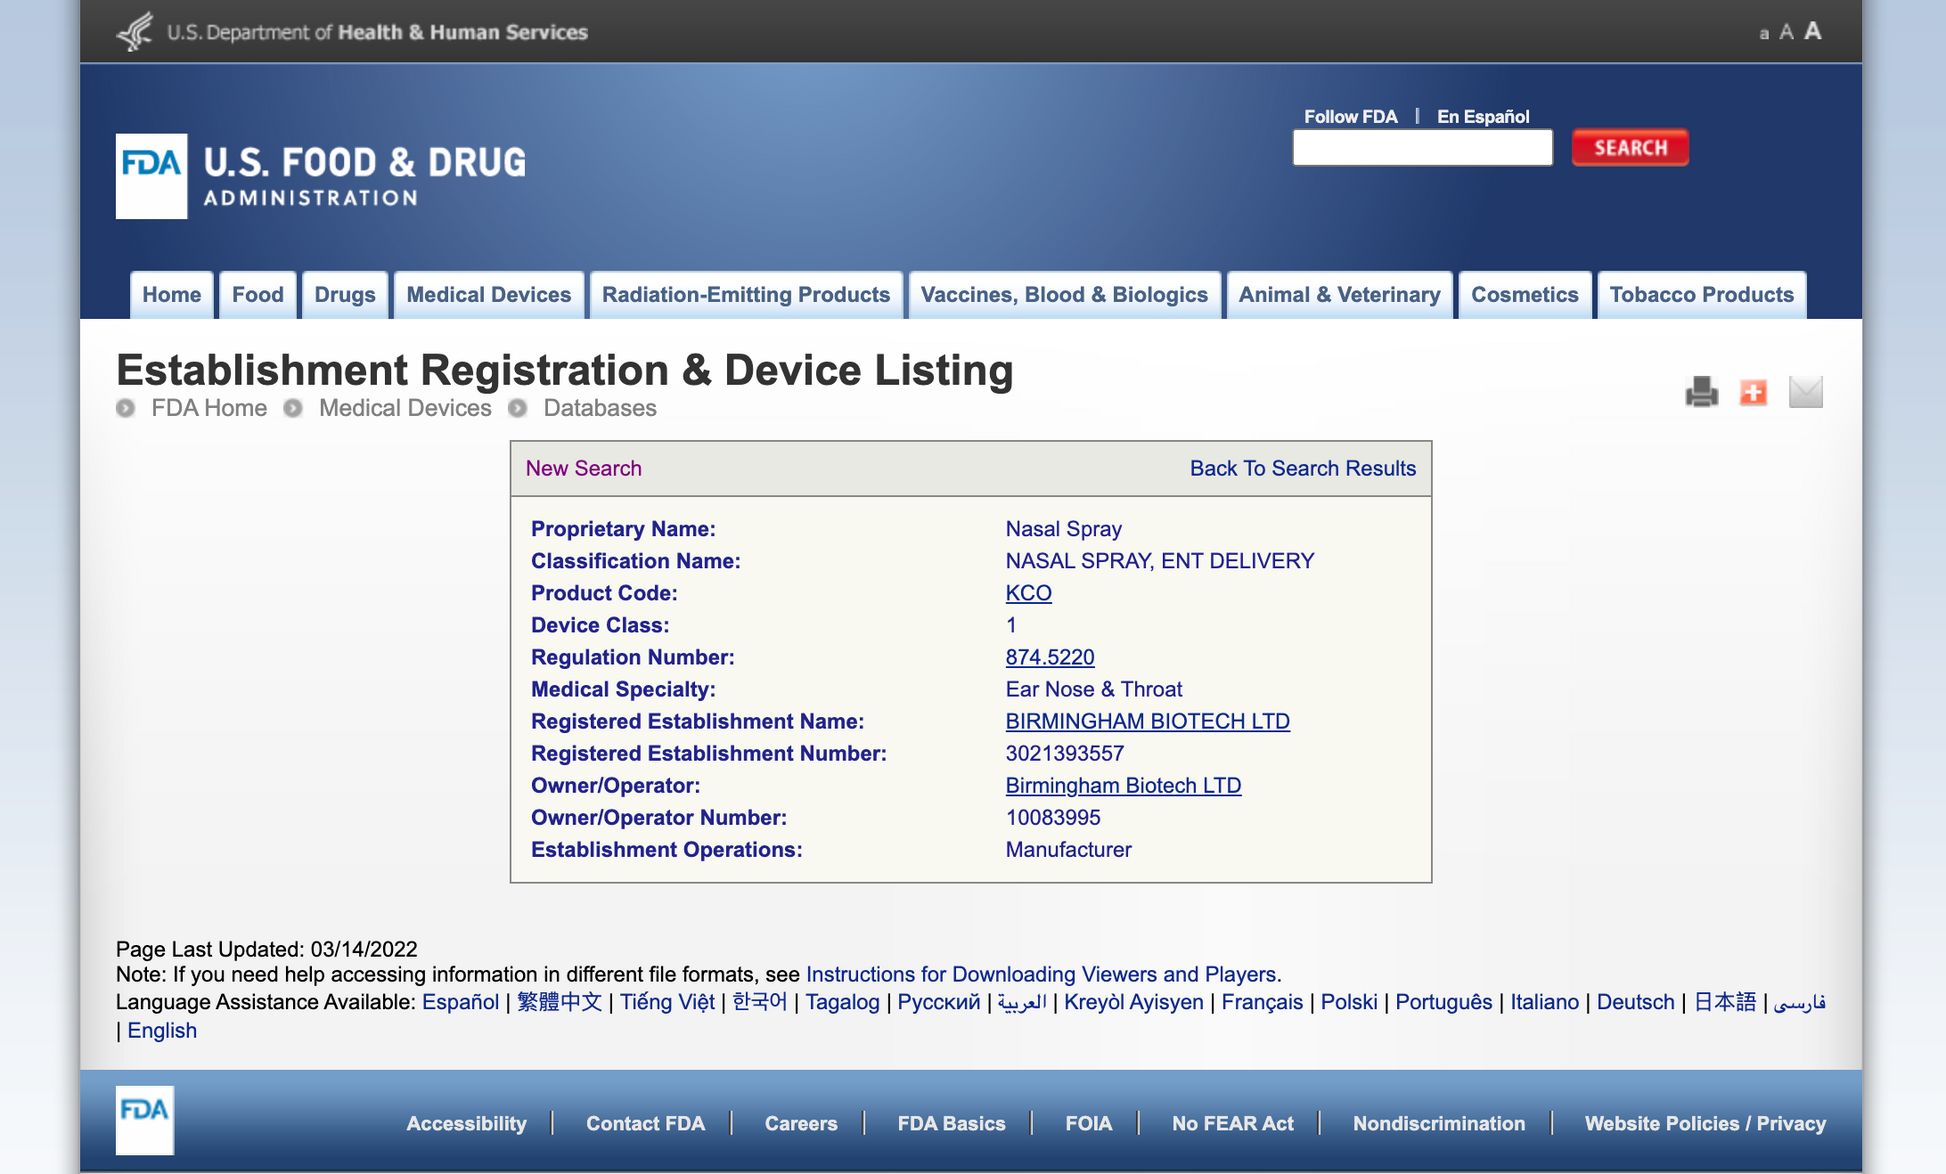The height and width of the screenshot is (1174, 1946).
Task: Select Español language assistance
Action: 460,1002
